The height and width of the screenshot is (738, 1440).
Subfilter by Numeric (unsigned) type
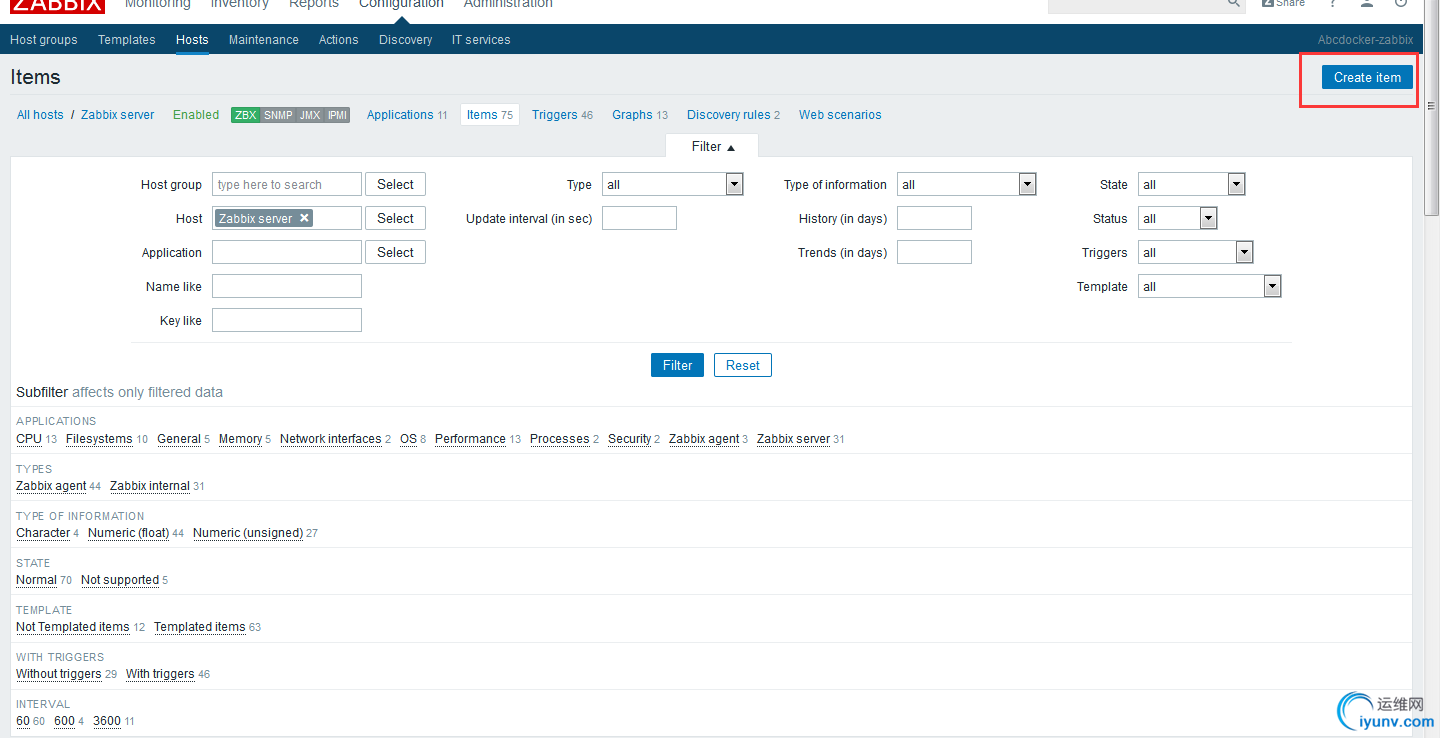click(x=248, y=533)
